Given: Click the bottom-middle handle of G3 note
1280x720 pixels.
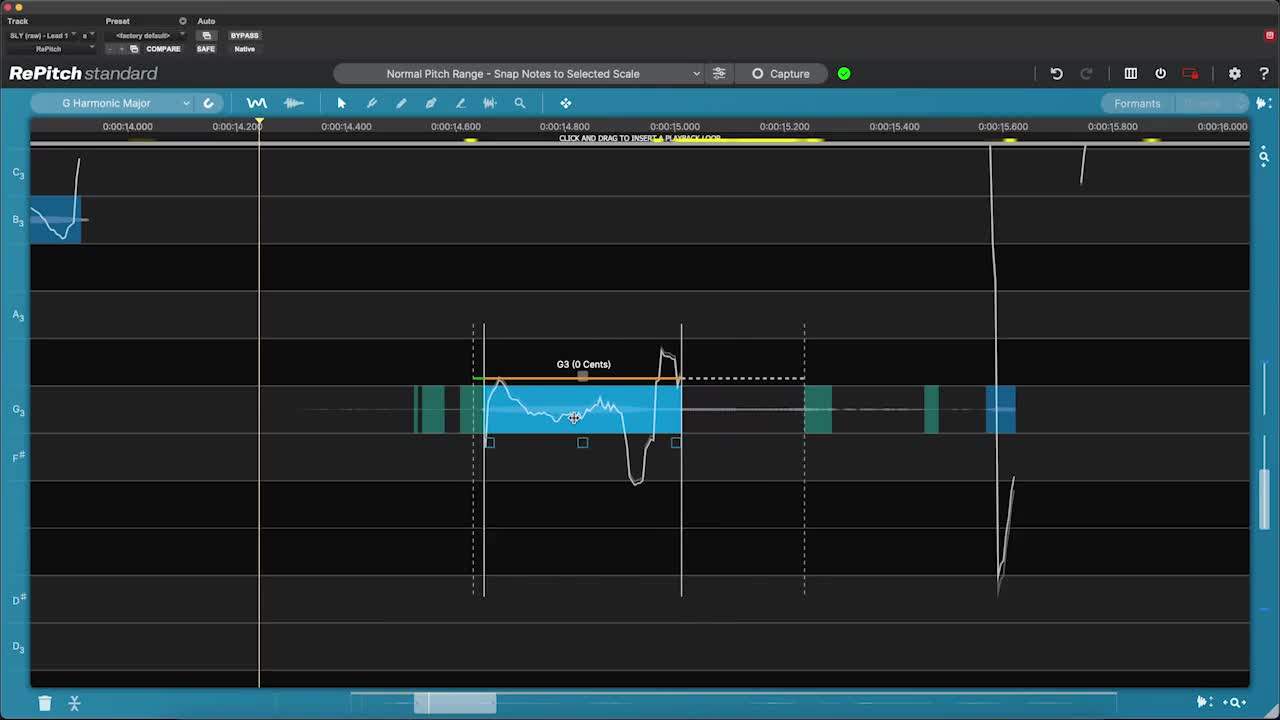Looking at the screenshot, I should 583,442.
